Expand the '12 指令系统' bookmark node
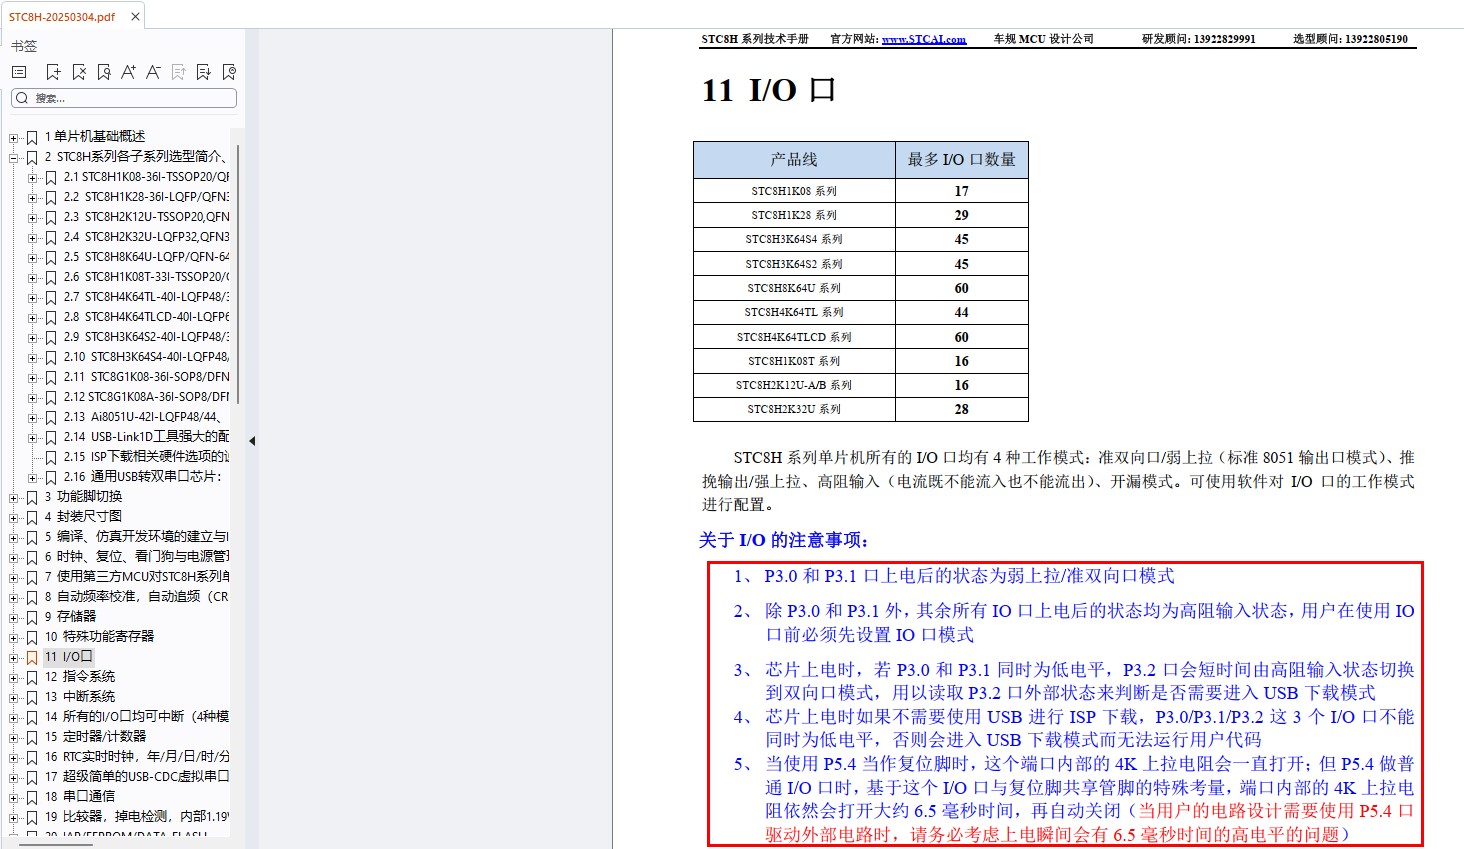1464x849 pixels. [x=14, y=677]
